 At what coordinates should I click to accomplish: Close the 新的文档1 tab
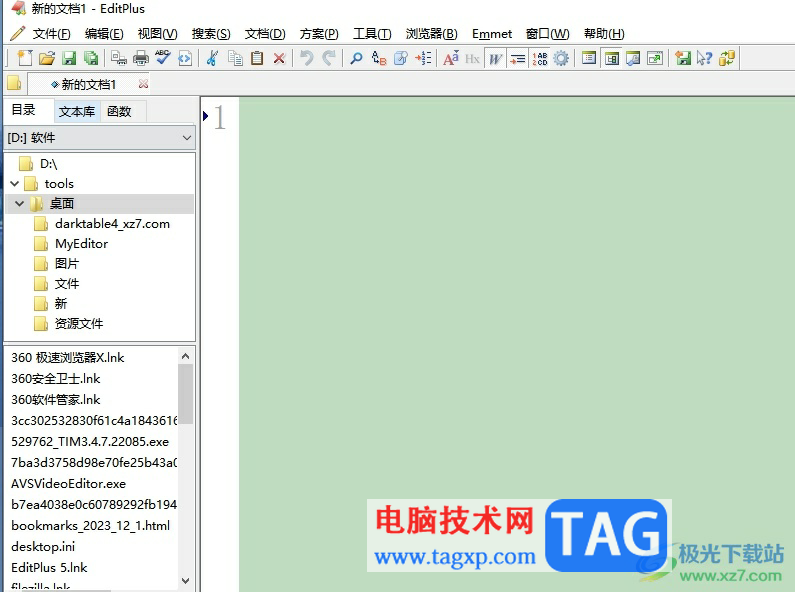[x=143, y=84]
